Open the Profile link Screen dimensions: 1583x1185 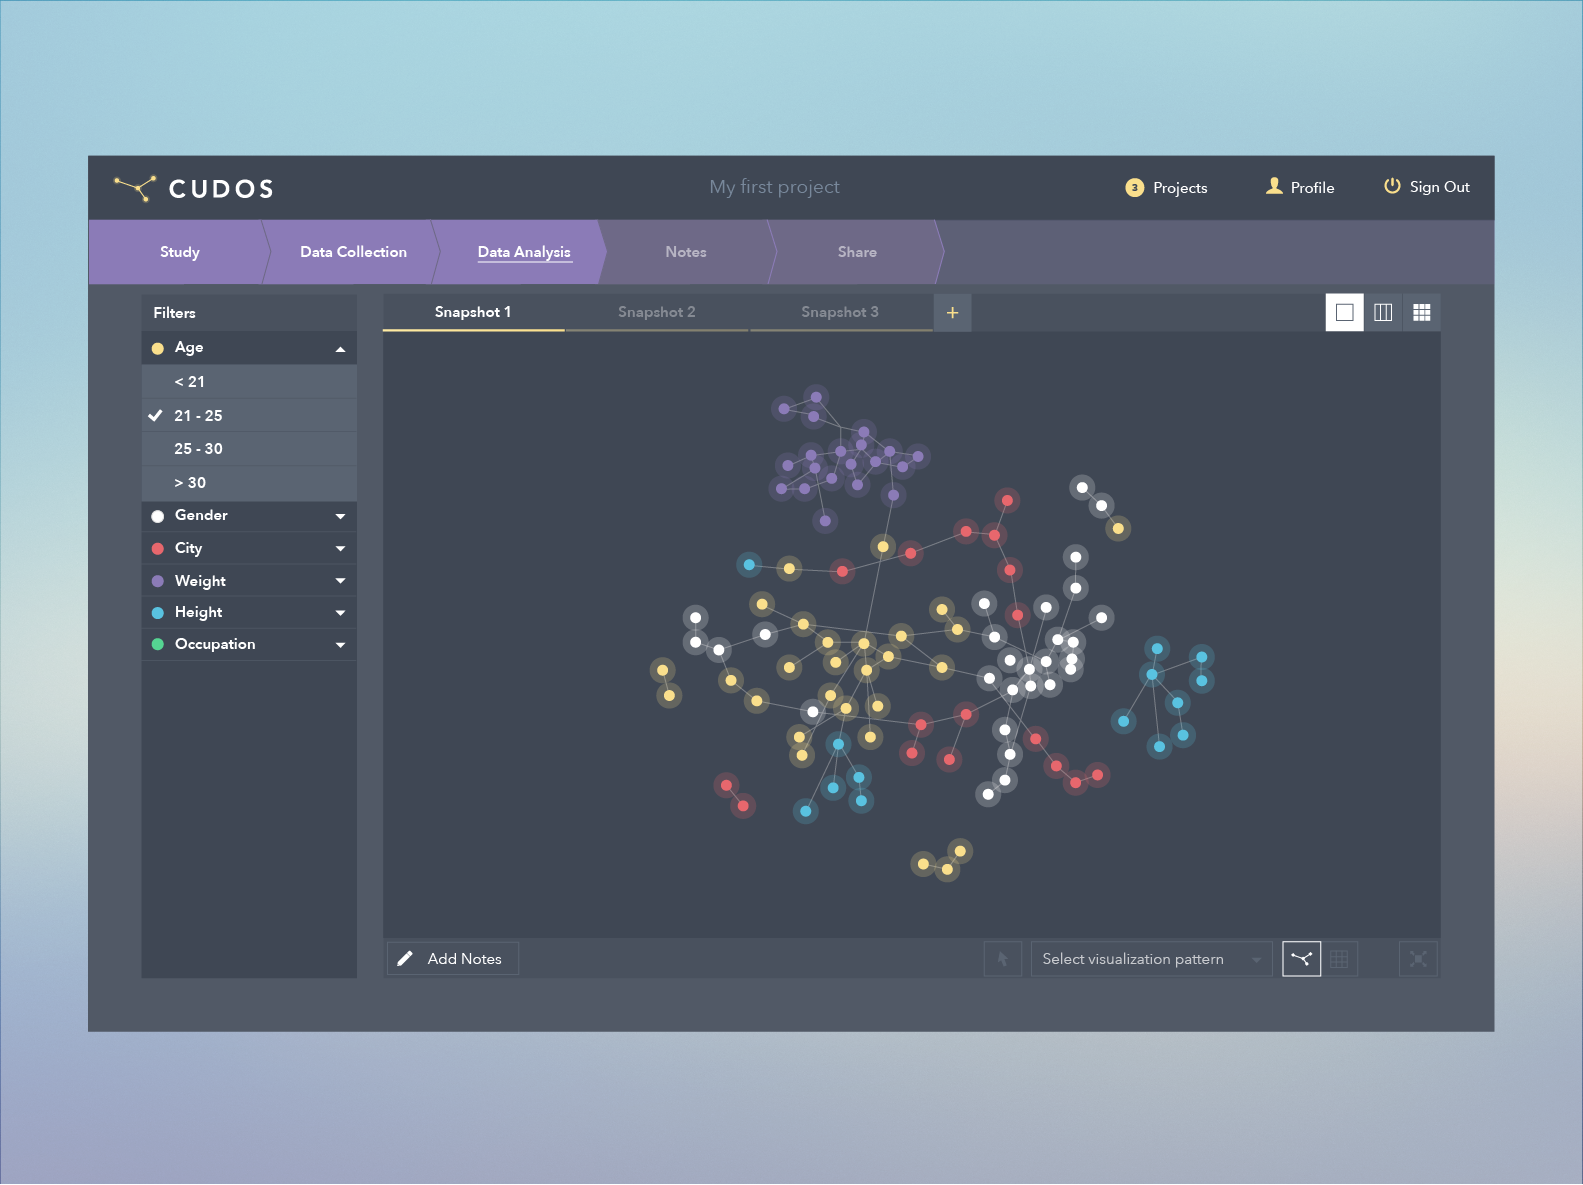pyautogui.click(x=1312, y=188)
